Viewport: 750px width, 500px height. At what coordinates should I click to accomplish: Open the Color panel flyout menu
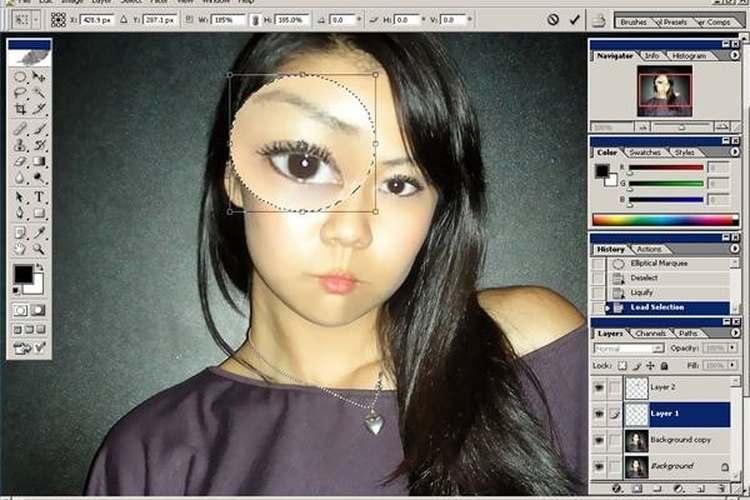(735, 152)
